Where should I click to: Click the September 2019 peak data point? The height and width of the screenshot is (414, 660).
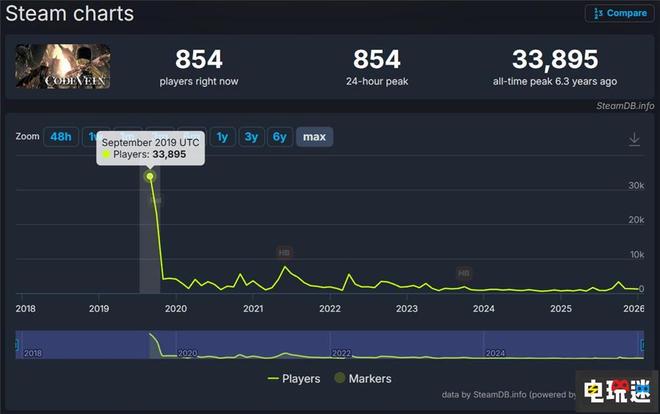[x=150, y=177]
